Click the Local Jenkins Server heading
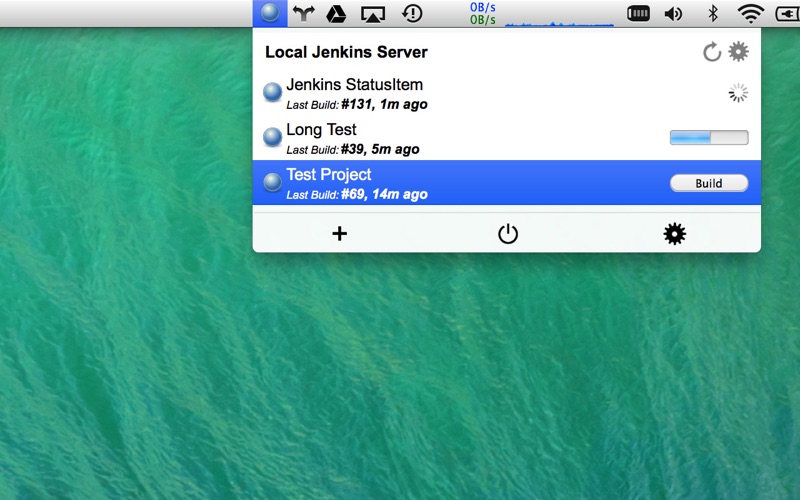The width and height of the screenshot is (800, 500). tap(346, 52)
